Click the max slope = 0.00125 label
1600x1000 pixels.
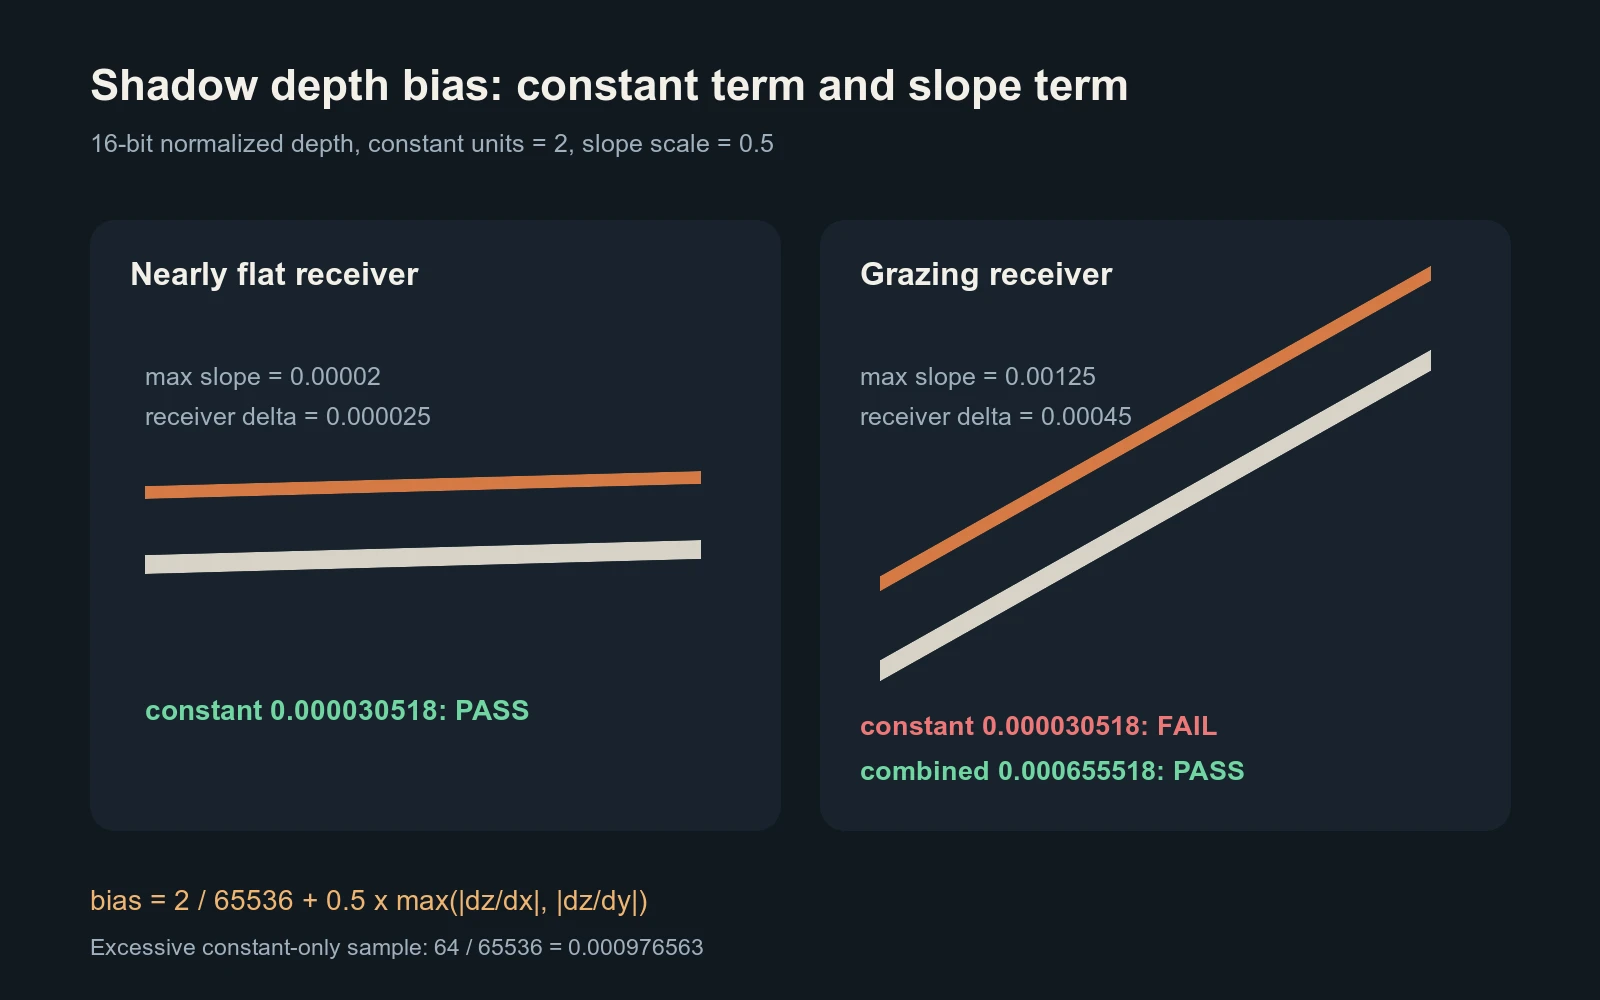[978, 377]
